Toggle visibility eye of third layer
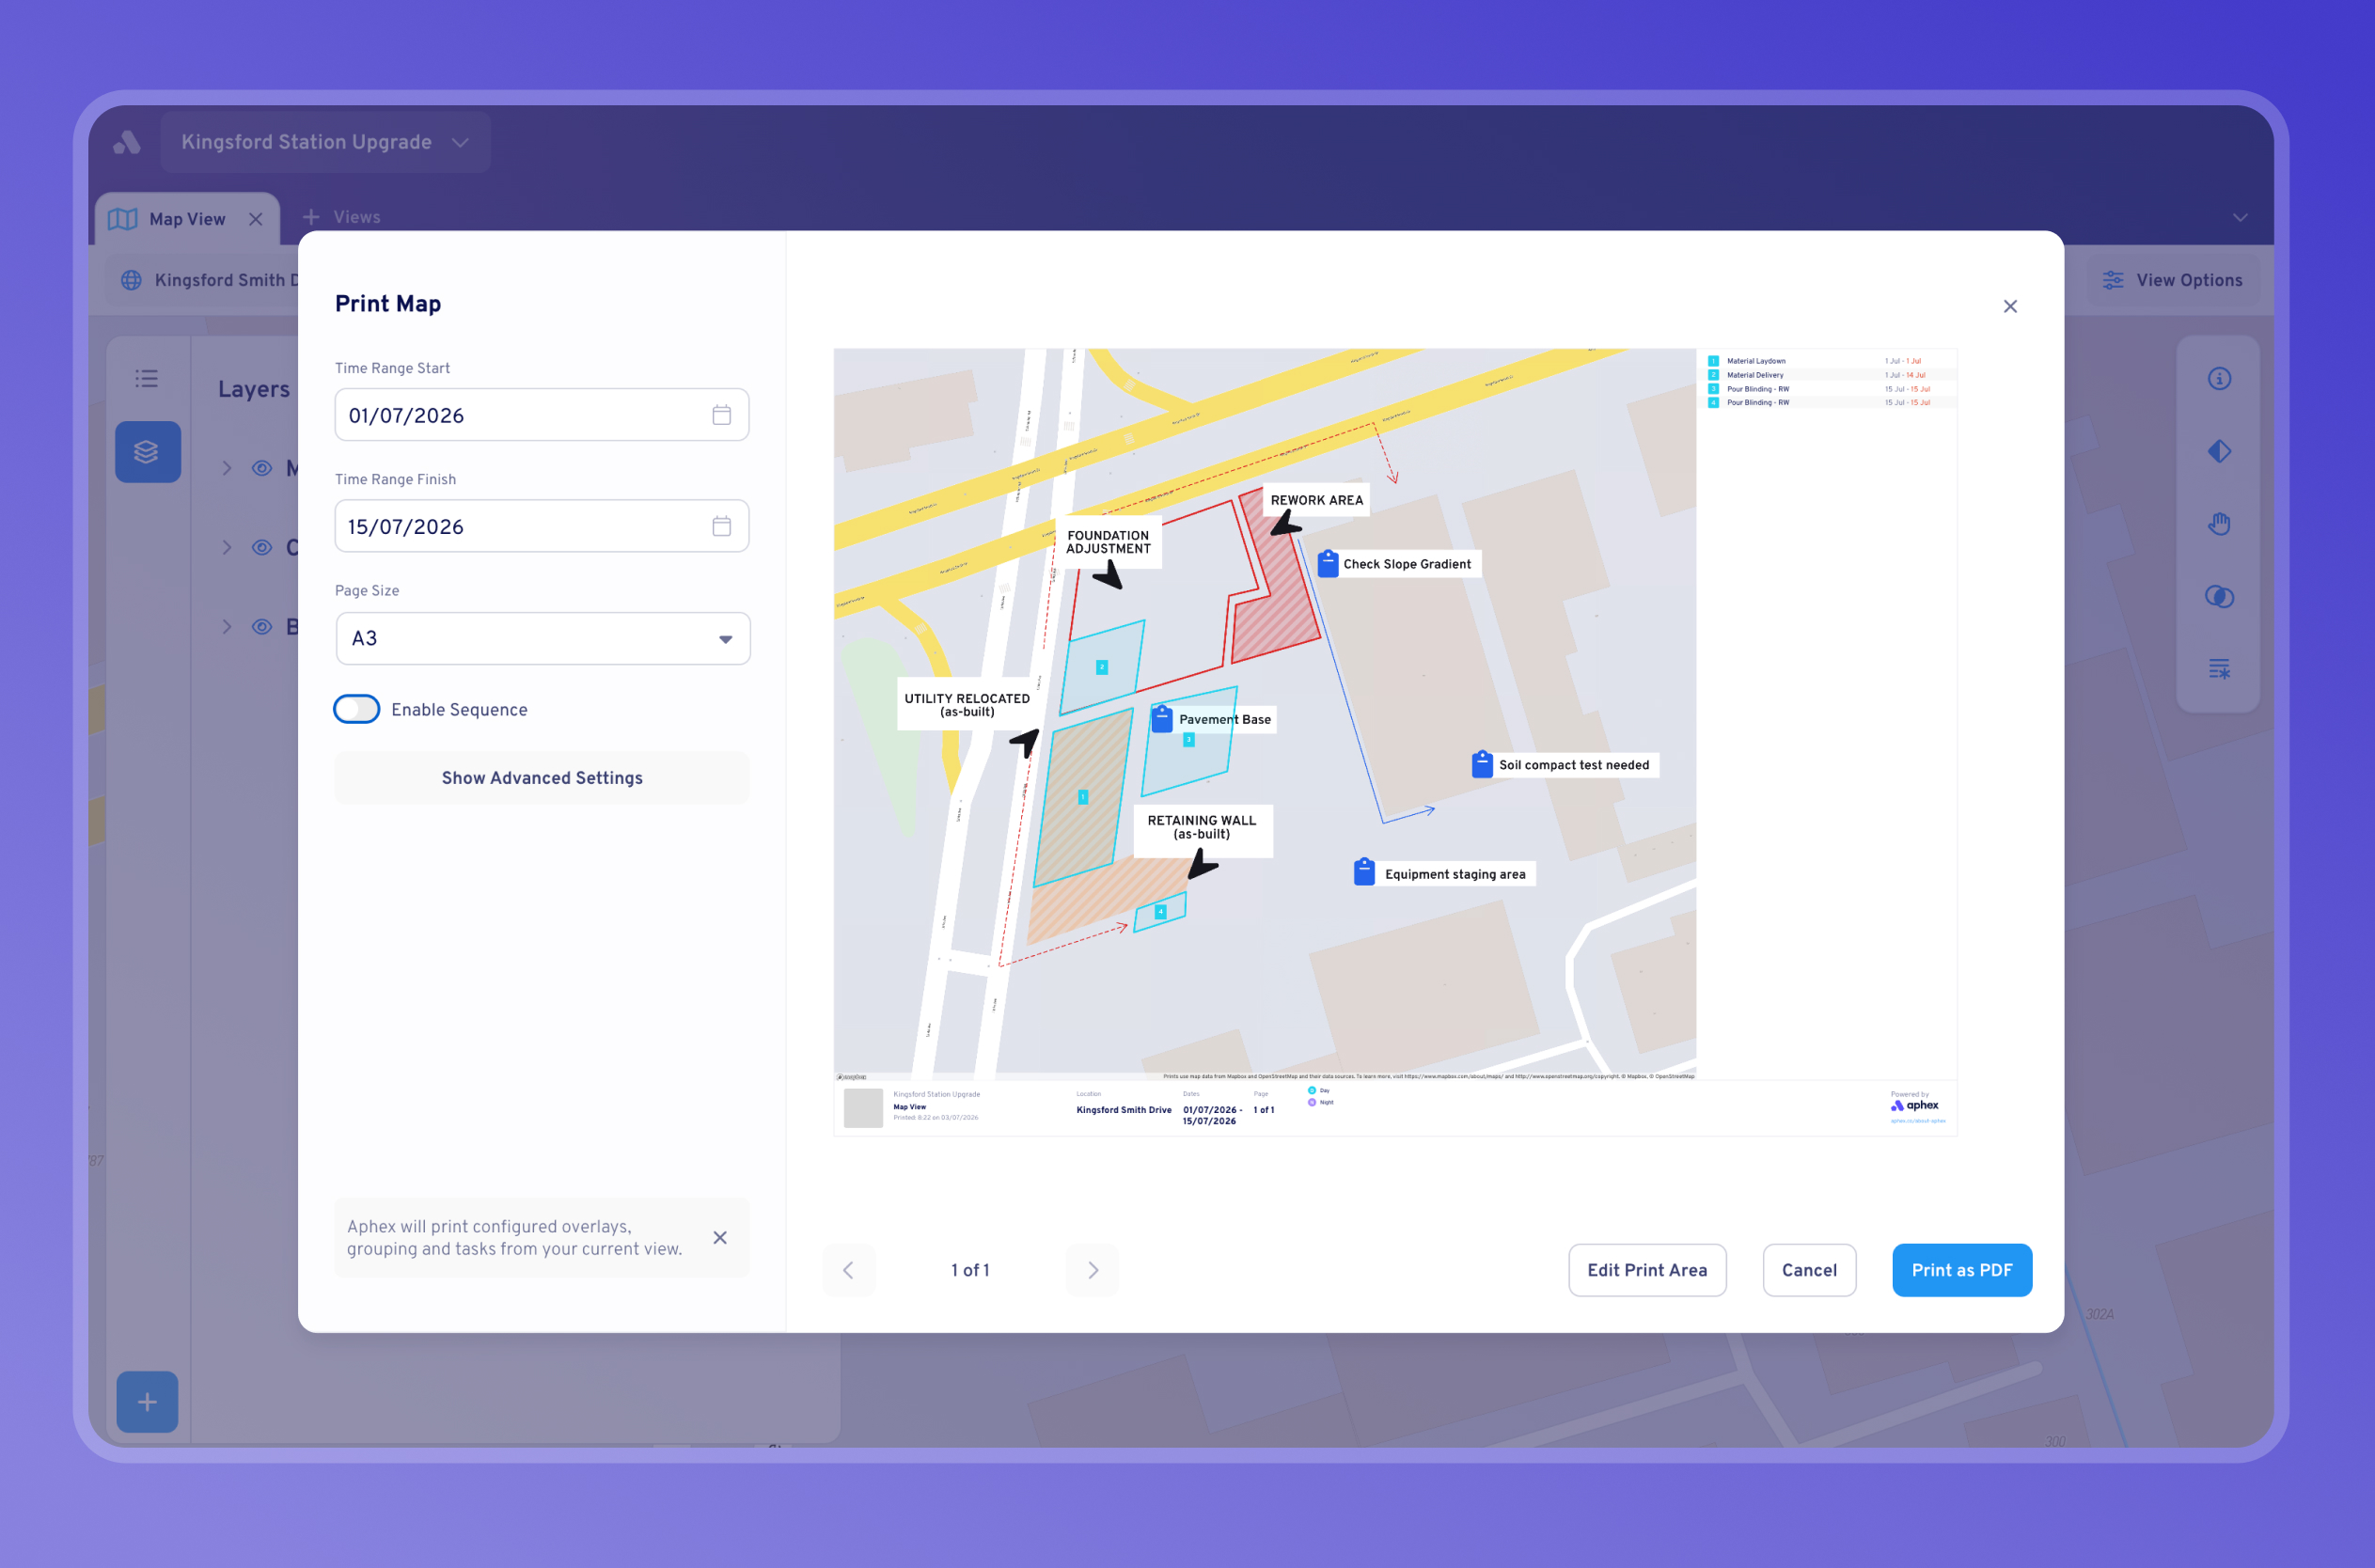Screen dimensions: 2375x1568 (262, 627)
